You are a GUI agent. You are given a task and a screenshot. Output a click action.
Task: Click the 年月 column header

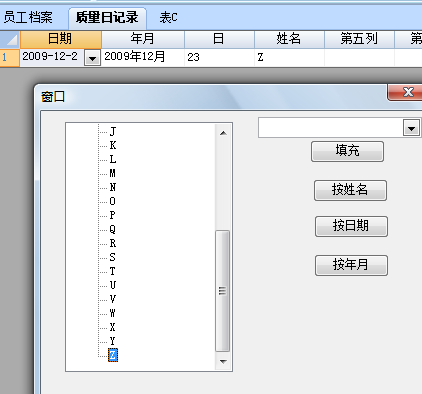pos(143,39)
